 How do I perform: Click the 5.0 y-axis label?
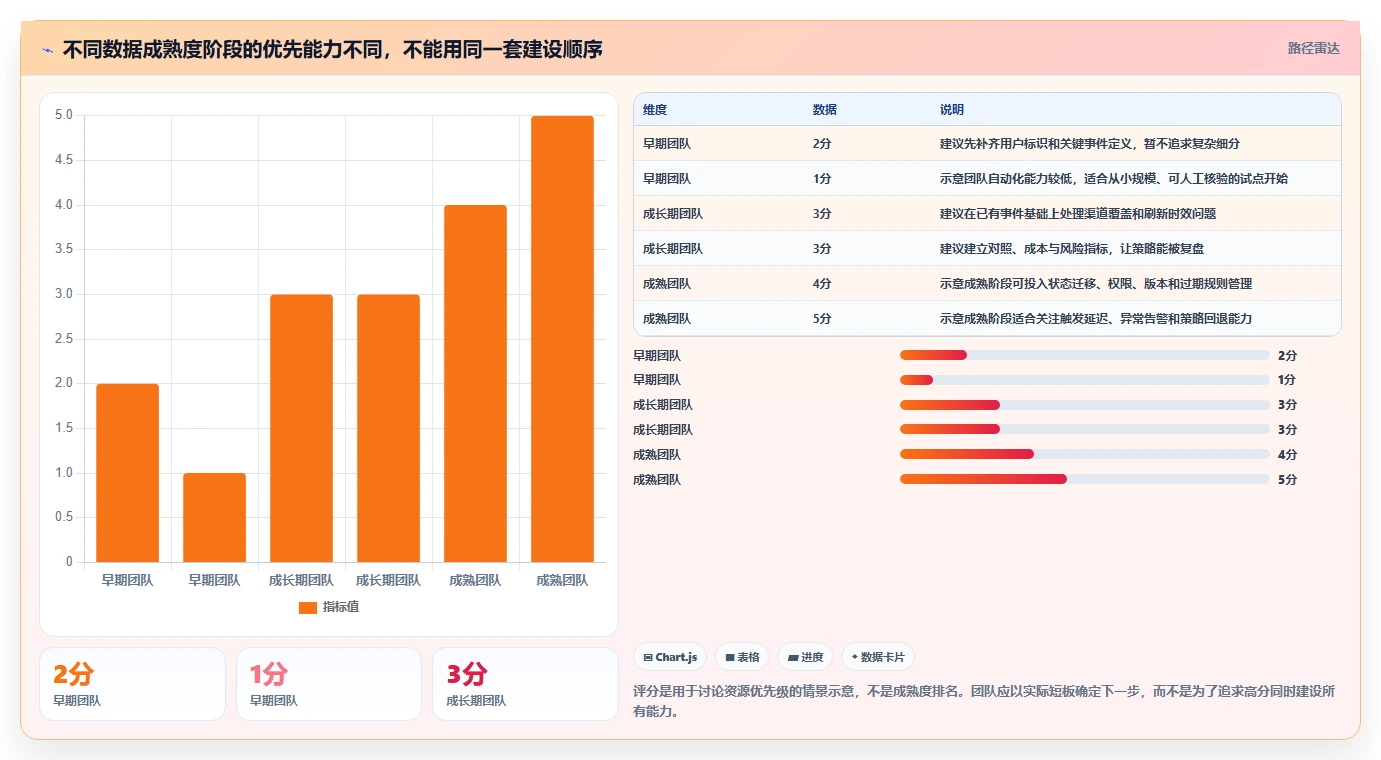coord(63,115)
